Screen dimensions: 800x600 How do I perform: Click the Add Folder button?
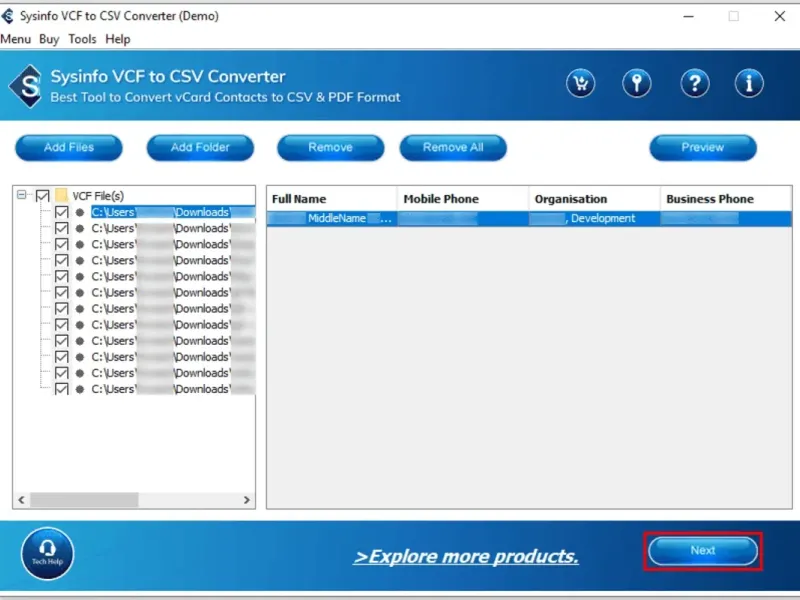tap(200, 147)
